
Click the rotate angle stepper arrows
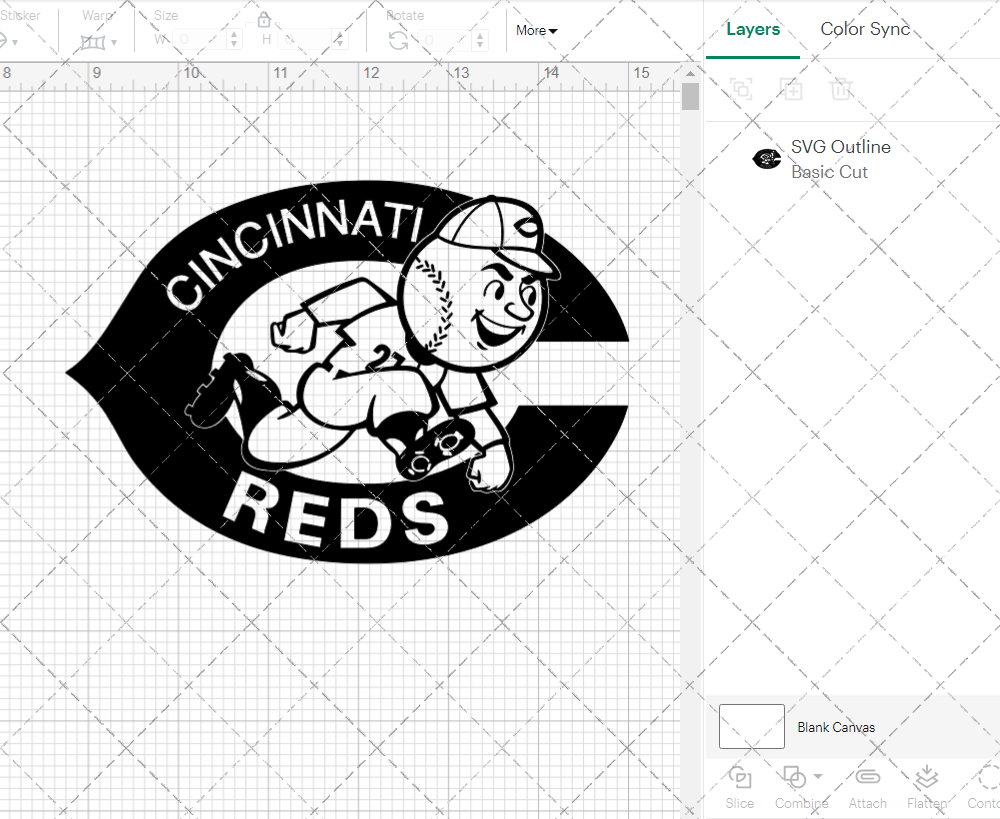point(484,40)
